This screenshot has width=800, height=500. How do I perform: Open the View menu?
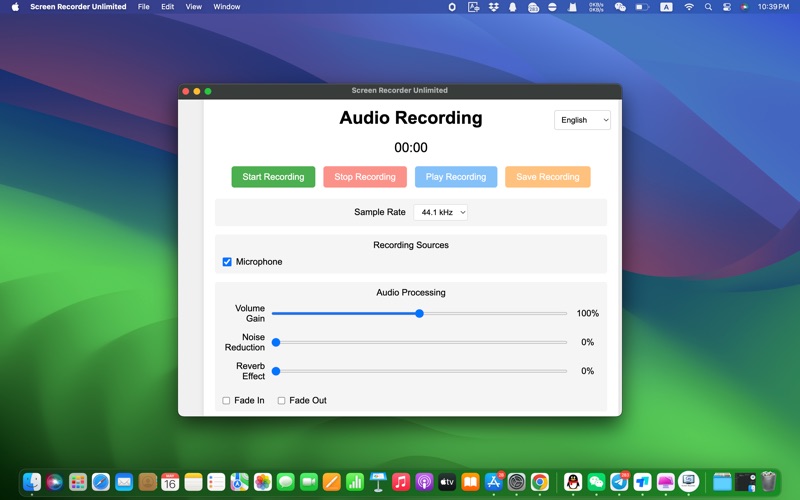tap(193, 7)
